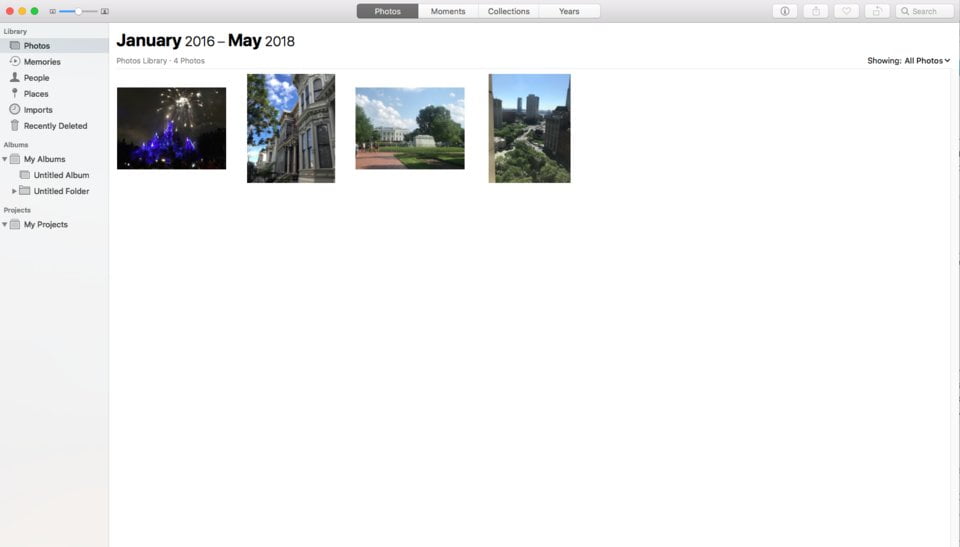Click the large thumbnail zoom icon
The image size is (960, 547).
105,12
